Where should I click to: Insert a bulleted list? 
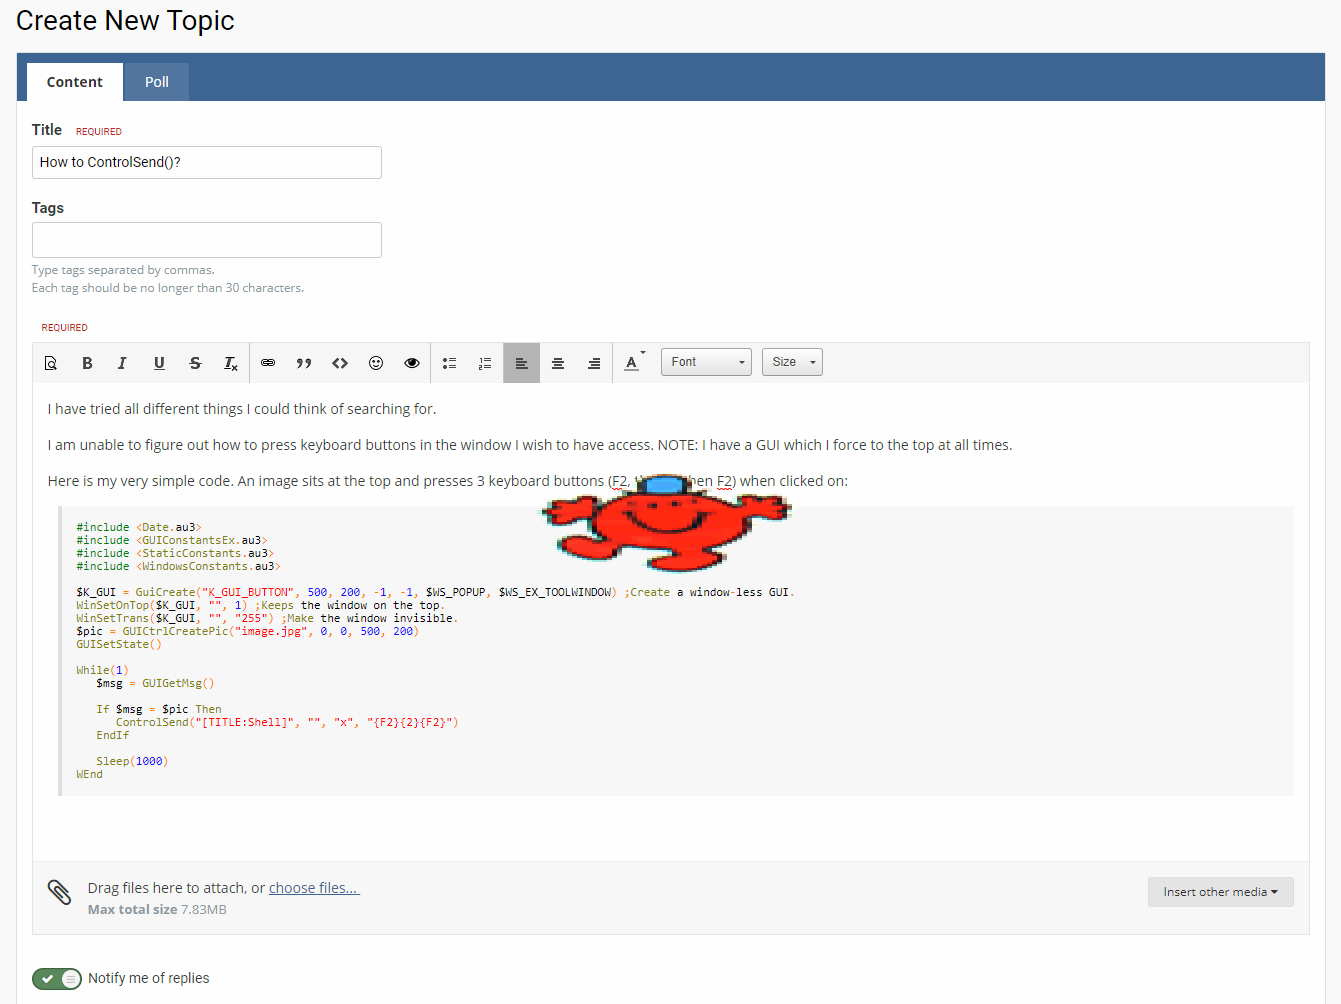[449, 363]
